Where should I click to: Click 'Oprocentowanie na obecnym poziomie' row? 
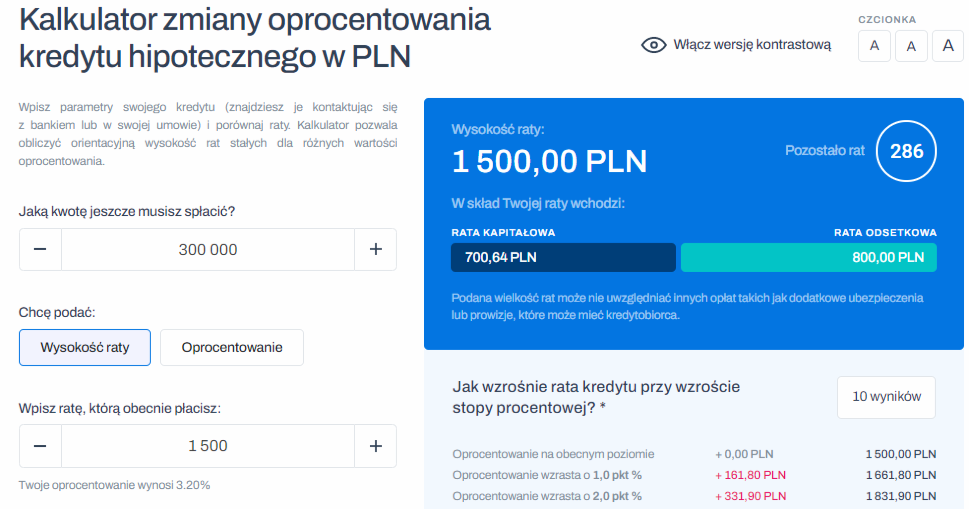point(694,454)
